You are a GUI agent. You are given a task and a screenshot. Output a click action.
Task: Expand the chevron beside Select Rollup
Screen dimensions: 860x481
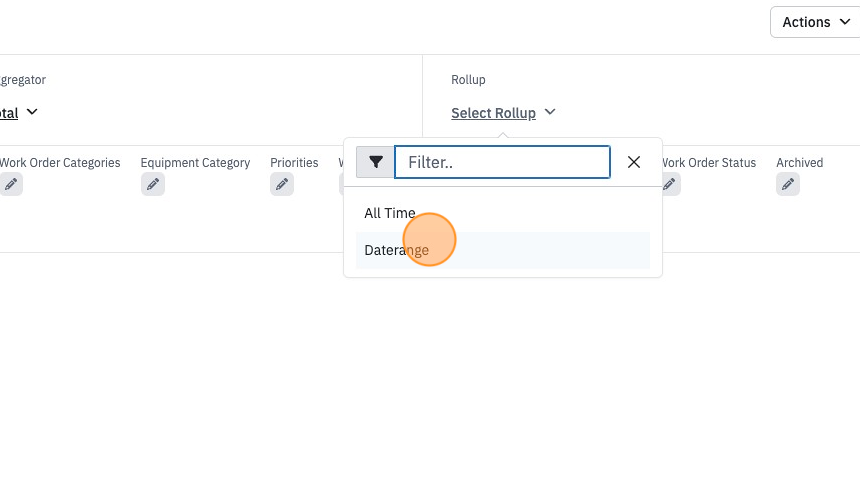(x=550, y=112)
